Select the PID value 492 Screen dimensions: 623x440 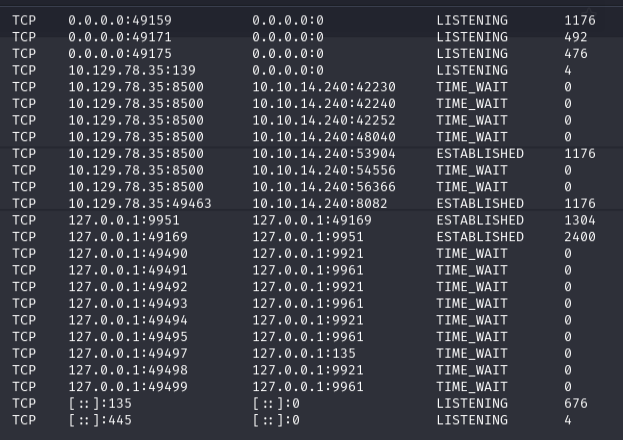(575, 37)
